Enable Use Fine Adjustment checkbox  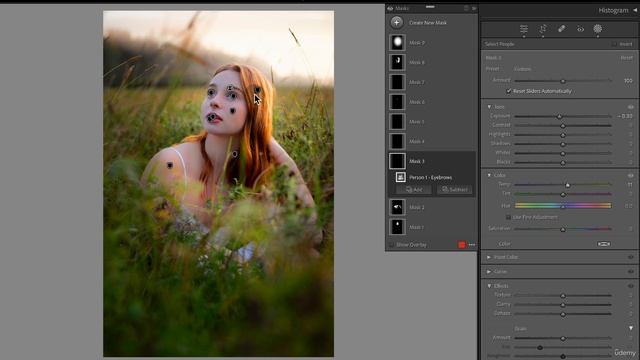click(x=508, y=217)
